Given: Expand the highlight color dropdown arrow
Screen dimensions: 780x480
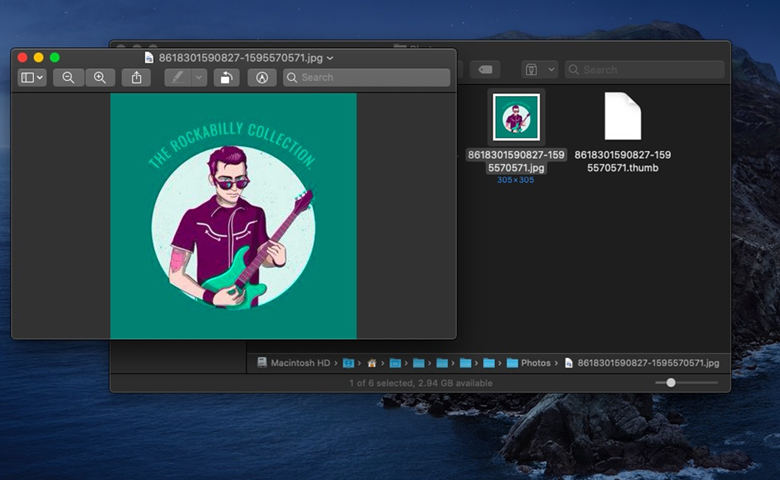Looking at the screenshot, I should coord(199,78).
